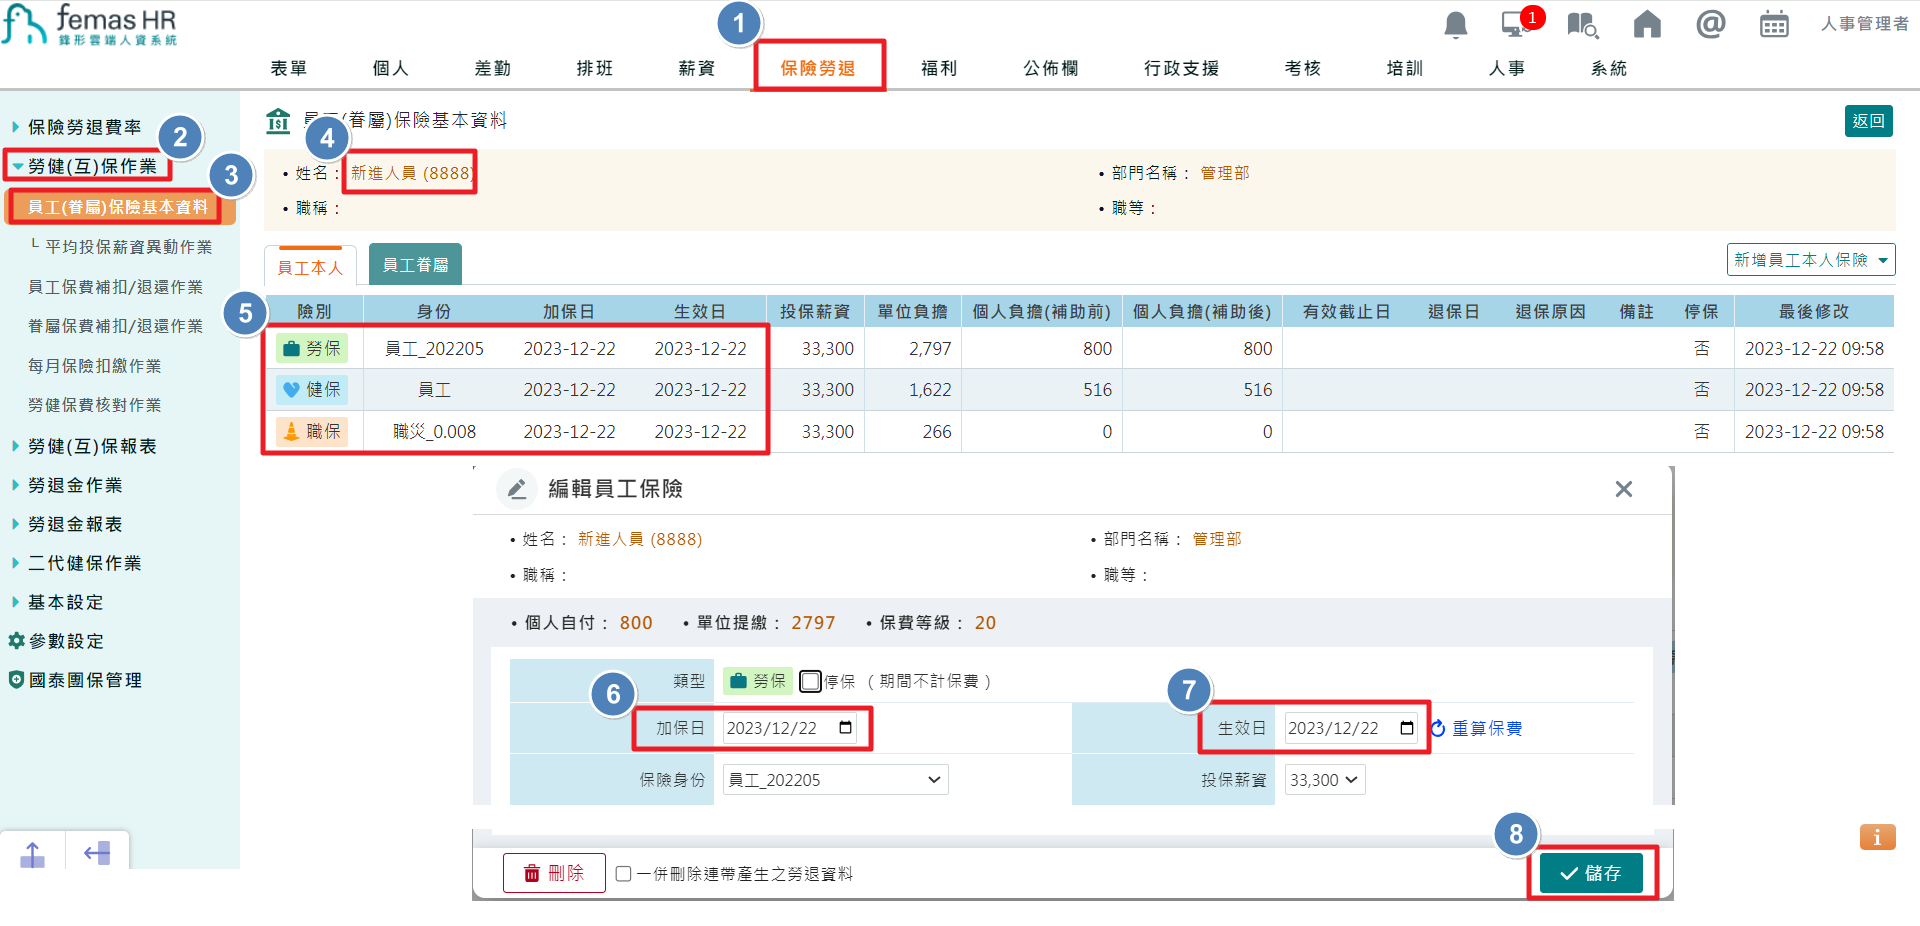Open 參數設定 via its gear icon
This screenshot has width=1920, height=926.
pyautogui.click(x=16, y=641)
